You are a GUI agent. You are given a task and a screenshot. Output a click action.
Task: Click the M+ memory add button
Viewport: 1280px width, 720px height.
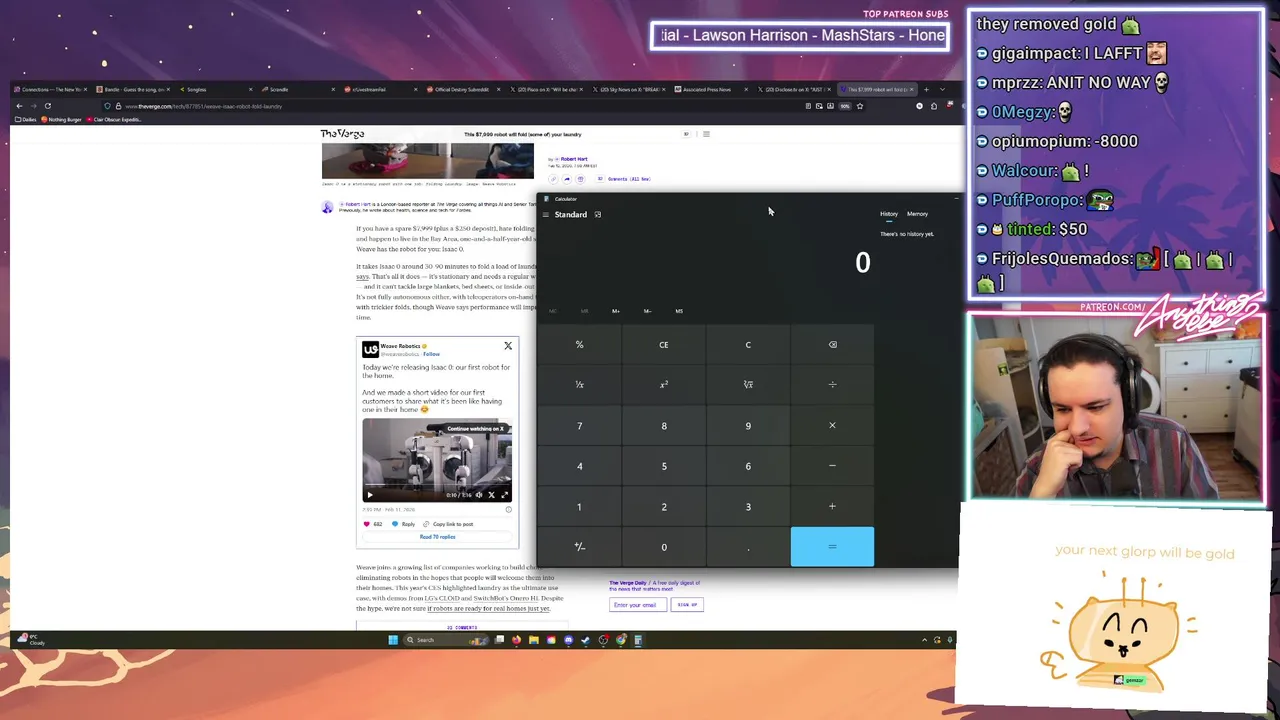[x=616, y=311]
